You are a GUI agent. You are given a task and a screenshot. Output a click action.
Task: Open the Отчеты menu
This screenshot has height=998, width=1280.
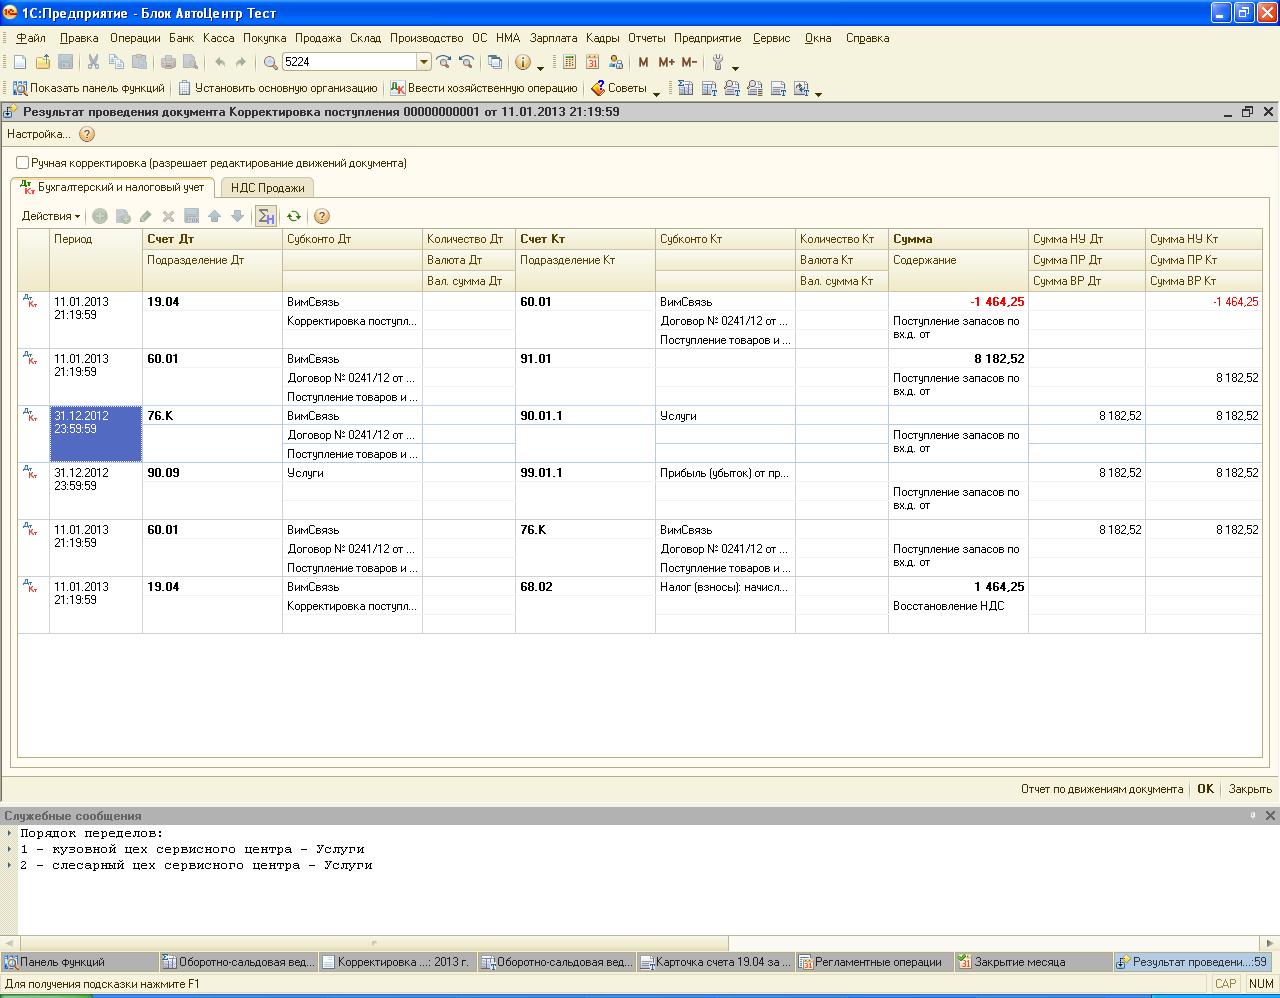click(646, 38)
